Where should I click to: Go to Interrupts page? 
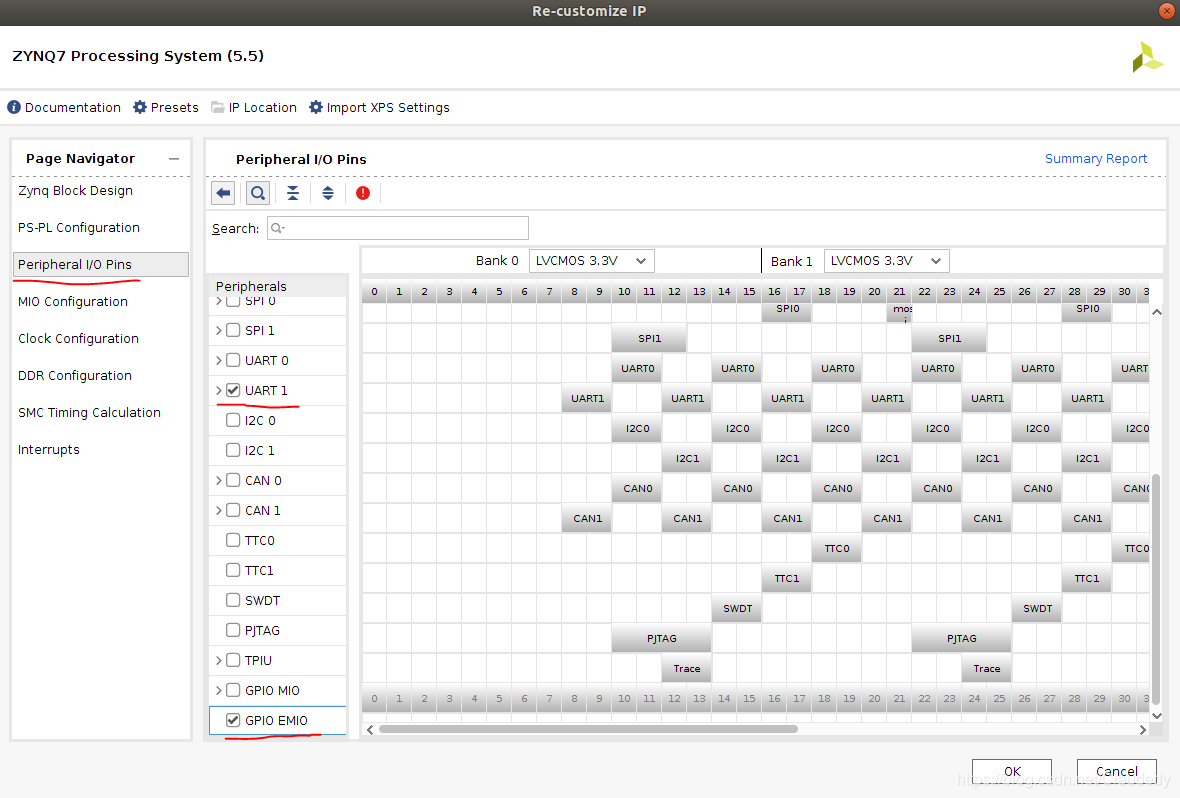point(49,449)
